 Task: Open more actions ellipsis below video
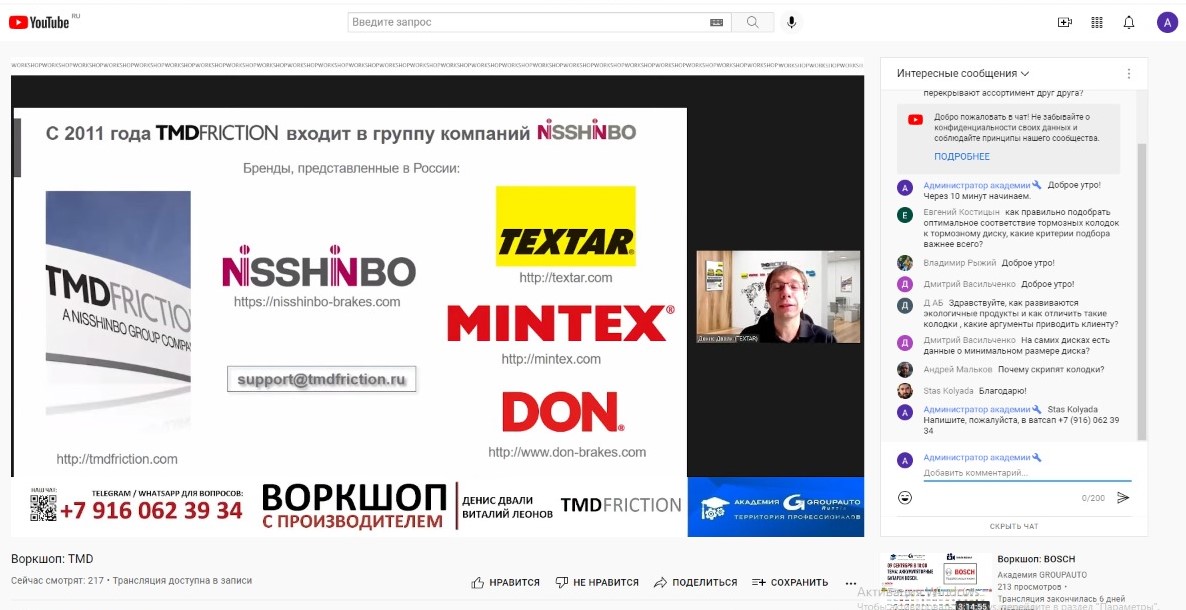pos(851,584)
